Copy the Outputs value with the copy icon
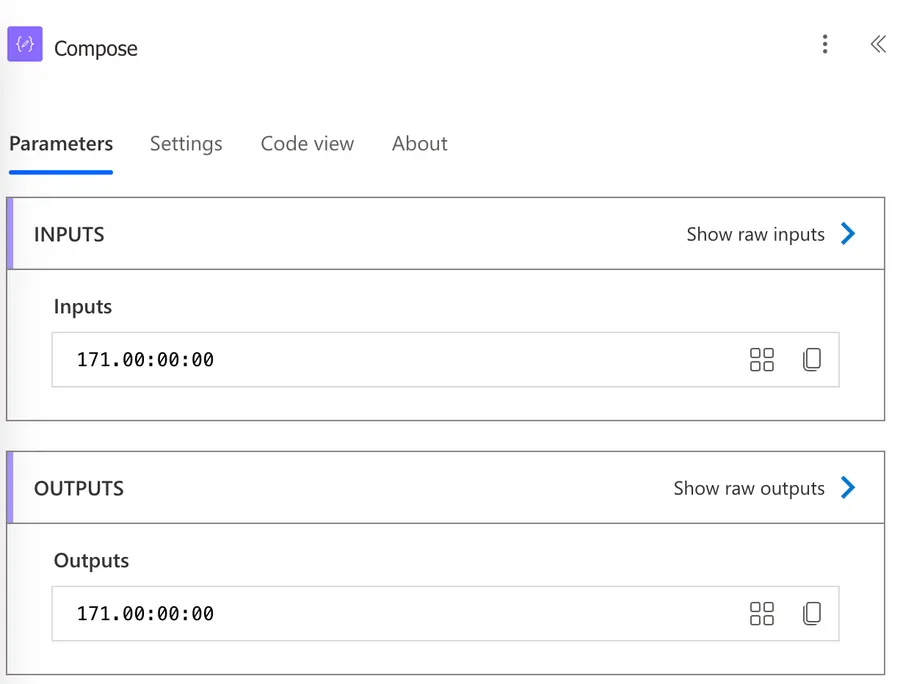This screenshot has height=684, width=900. (812, 614)
